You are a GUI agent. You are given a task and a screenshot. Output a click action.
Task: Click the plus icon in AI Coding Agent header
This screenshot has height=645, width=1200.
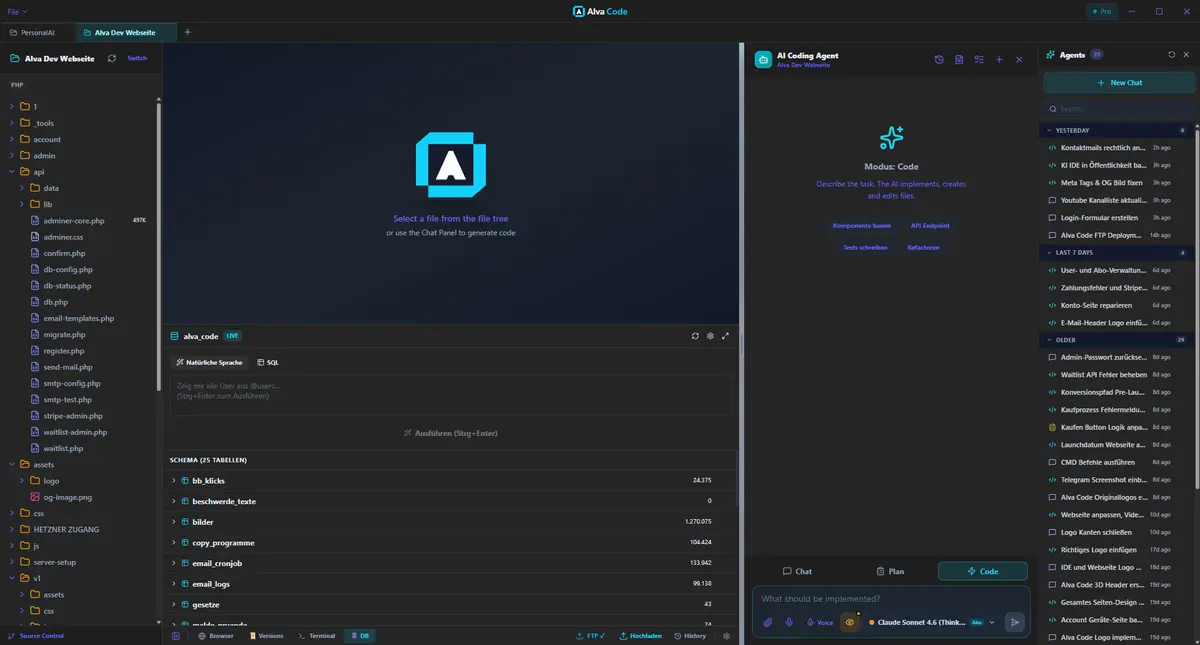(x=999, y=60)
